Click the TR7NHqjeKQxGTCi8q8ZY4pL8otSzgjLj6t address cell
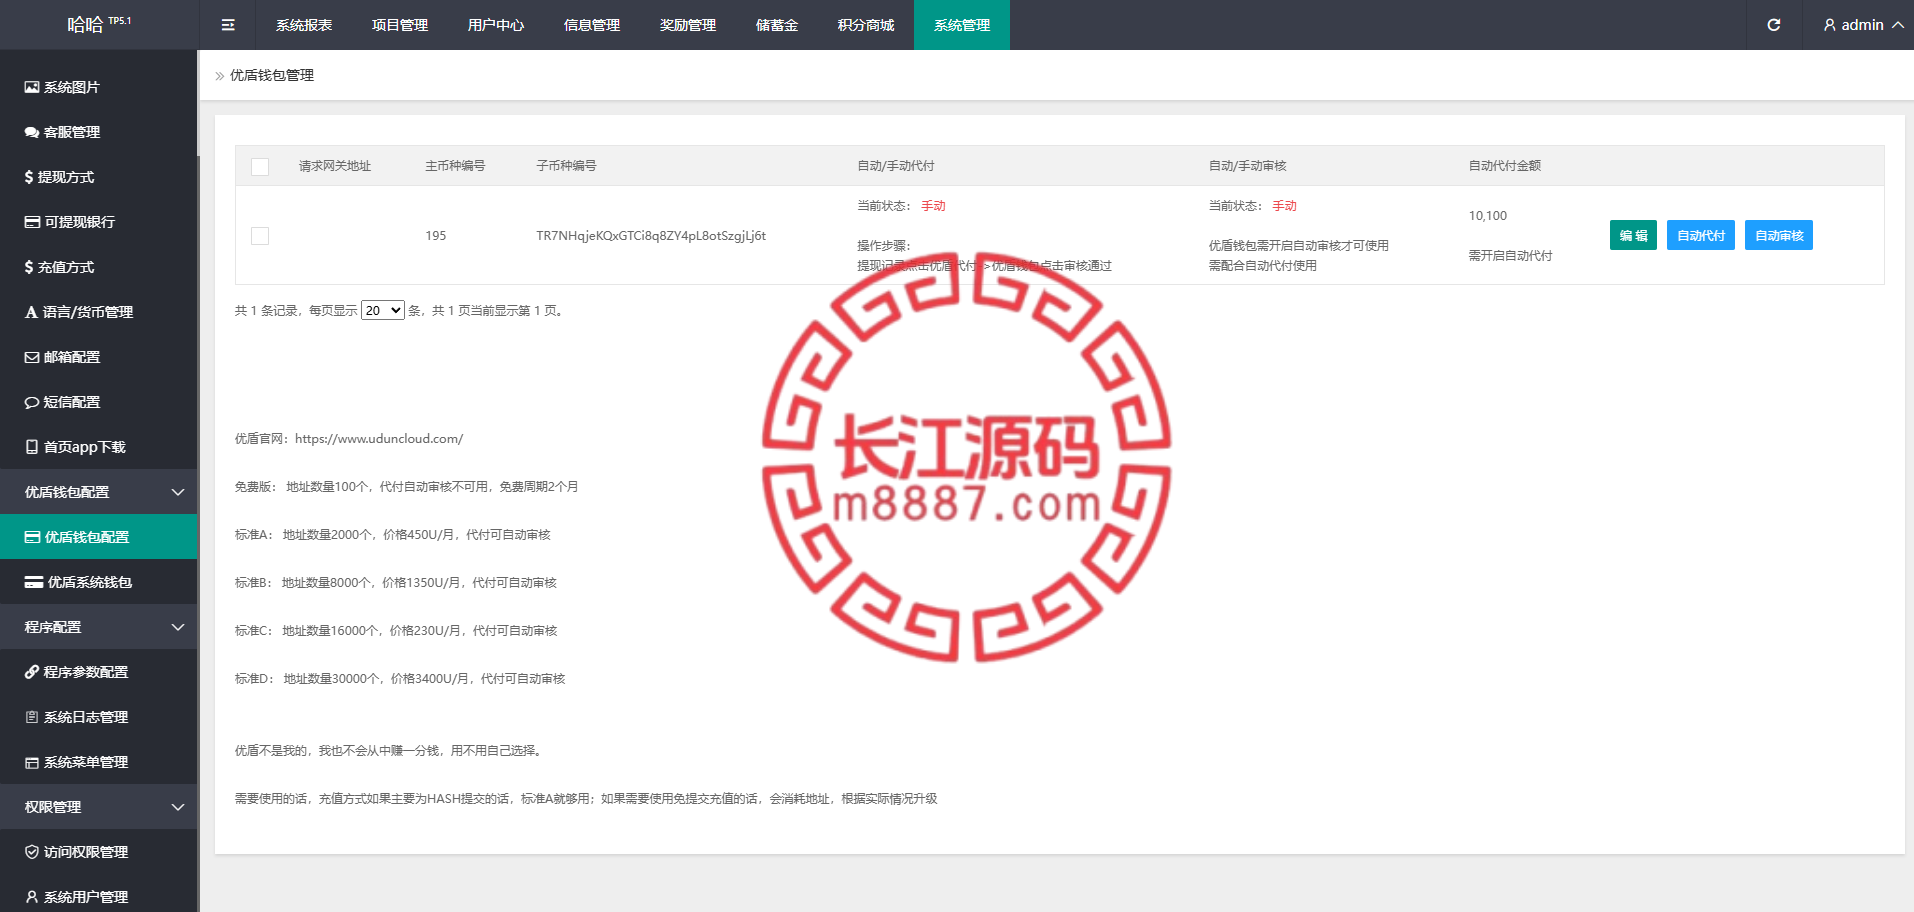 click(651, 236)
